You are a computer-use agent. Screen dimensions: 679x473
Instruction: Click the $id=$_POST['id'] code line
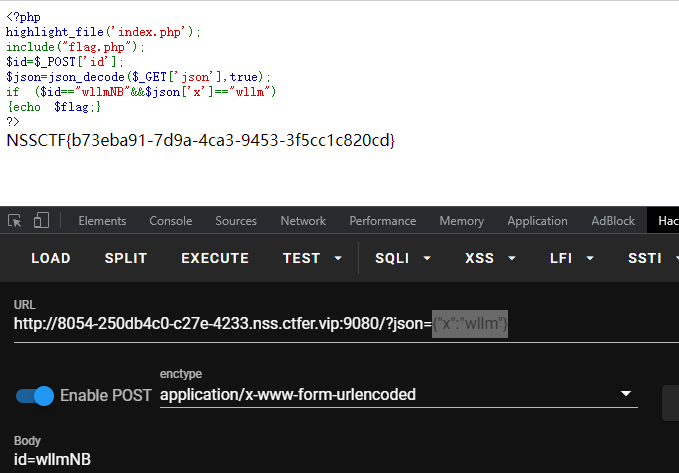click(x=65, y=62)
